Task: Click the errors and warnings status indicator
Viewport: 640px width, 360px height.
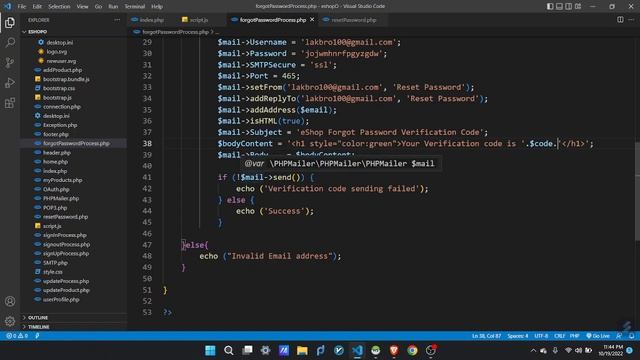Action: (17, 336)
